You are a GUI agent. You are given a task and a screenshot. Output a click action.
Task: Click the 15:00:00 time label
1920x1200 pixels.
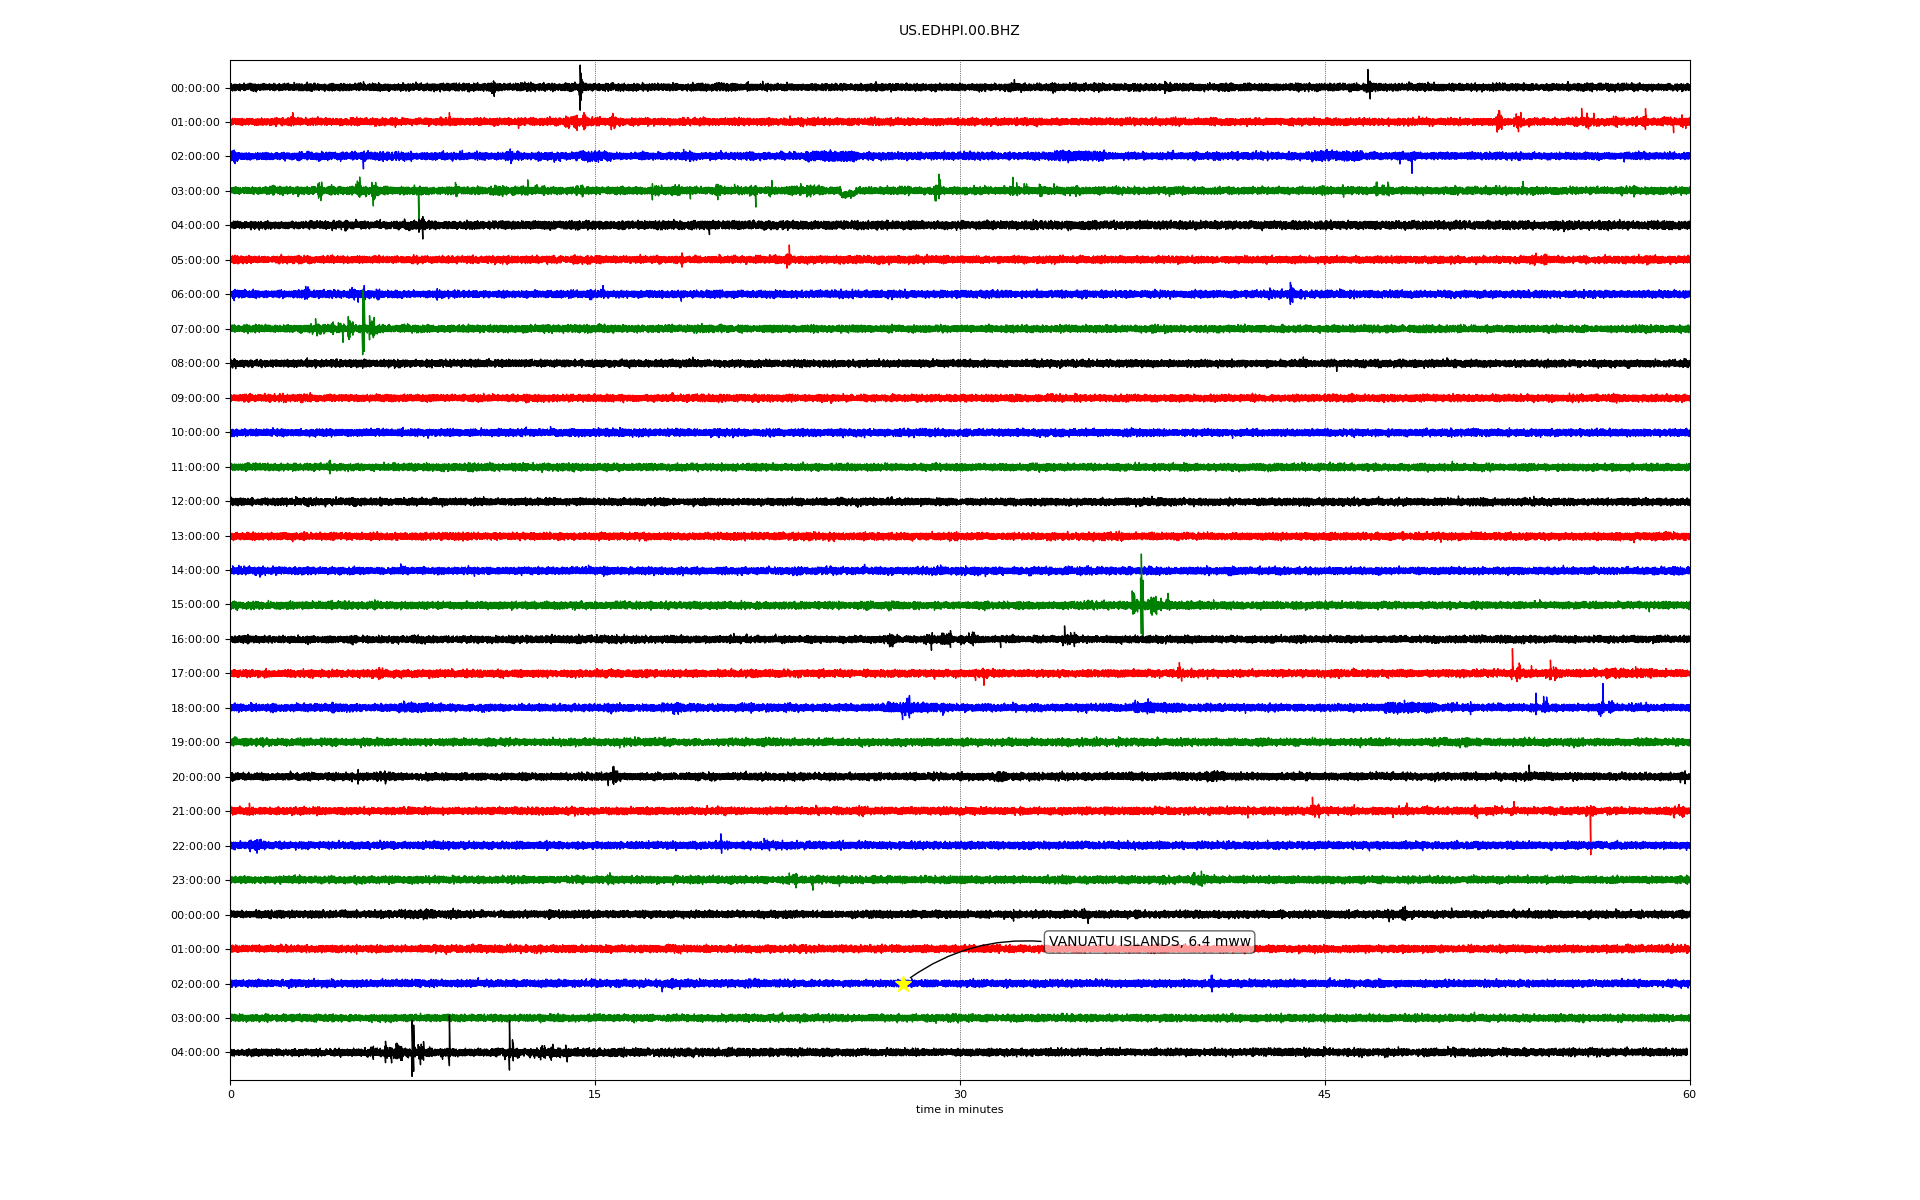click(x=195, y=605)
